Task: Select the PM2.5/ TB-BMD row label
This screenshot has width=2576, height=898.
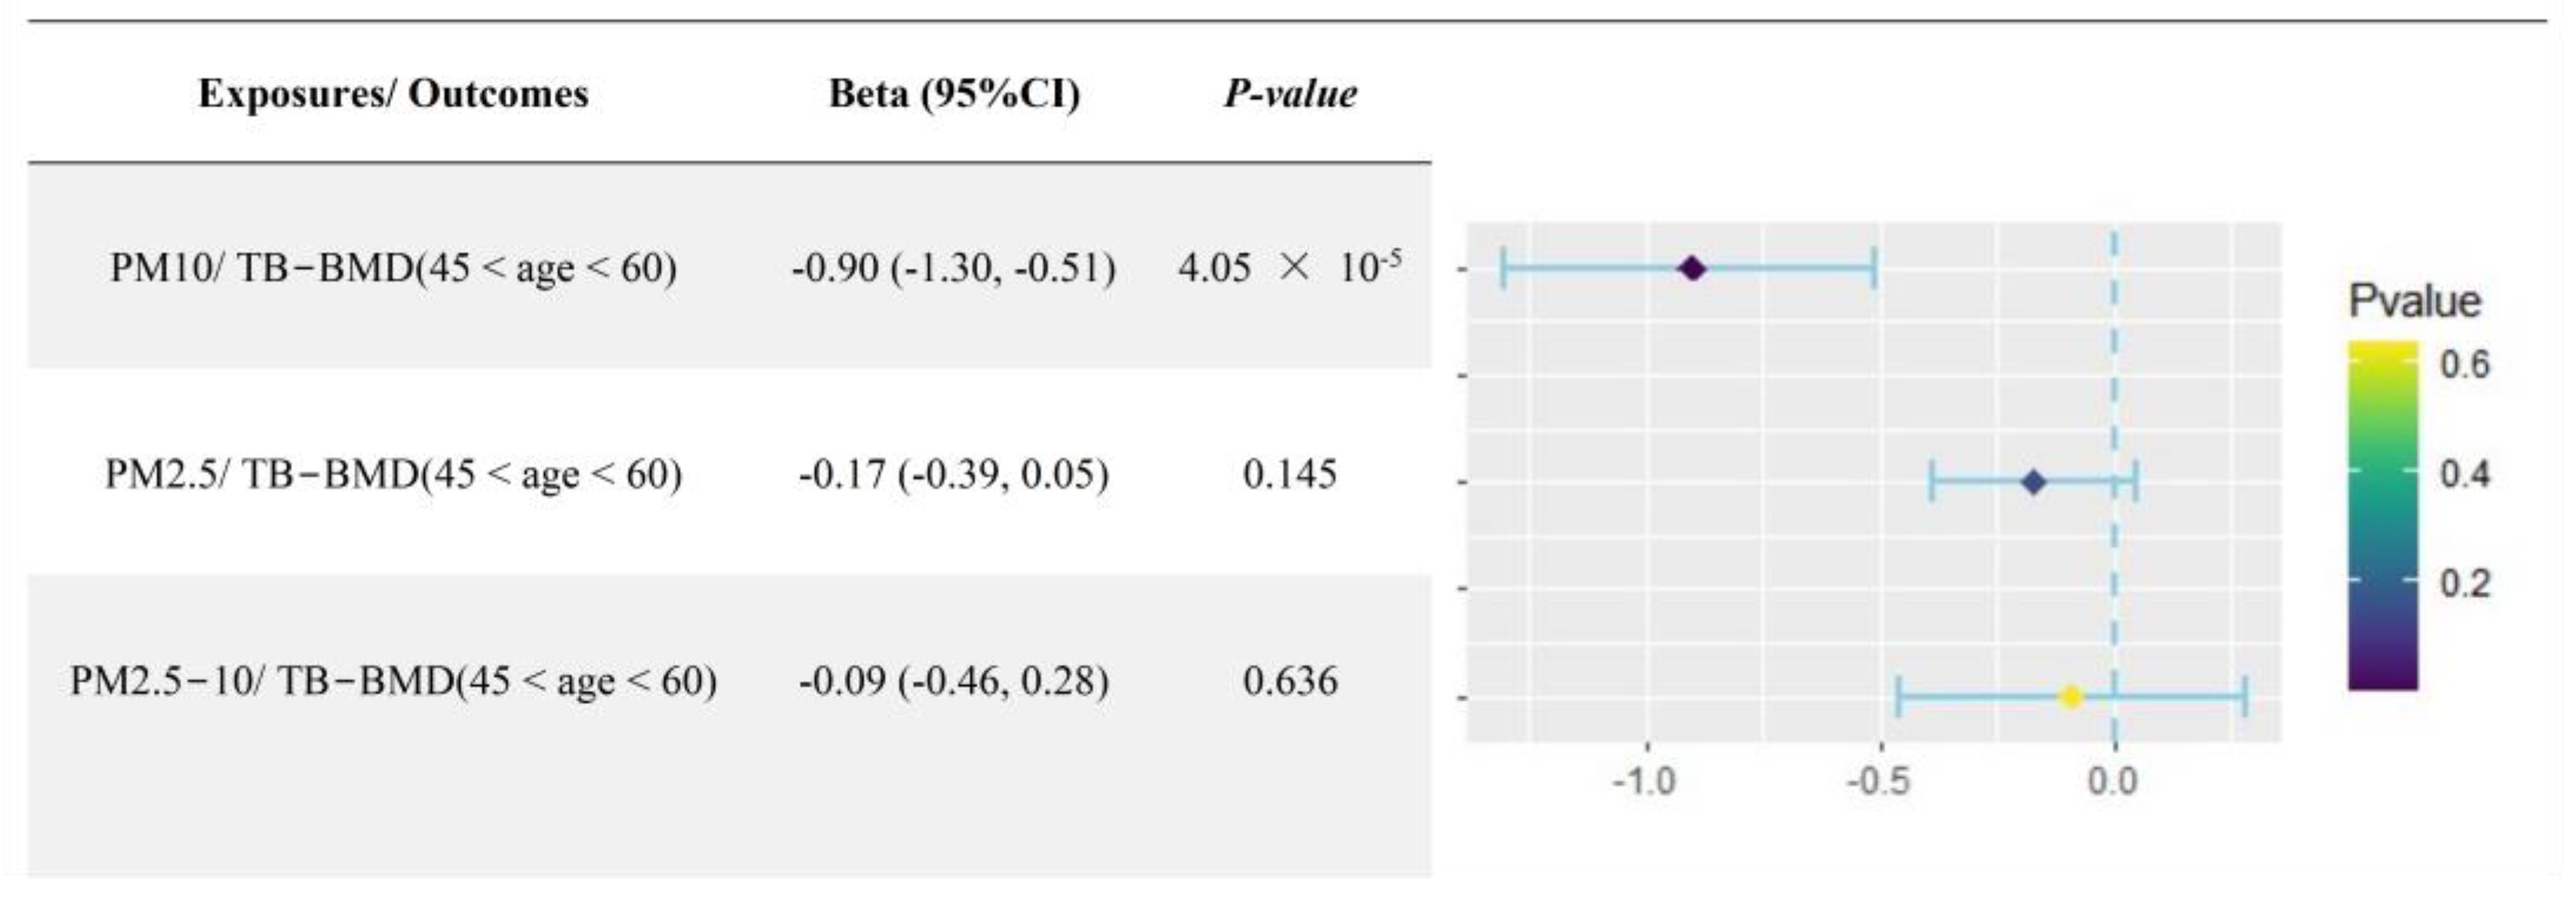Action: [x=393, y=474]
